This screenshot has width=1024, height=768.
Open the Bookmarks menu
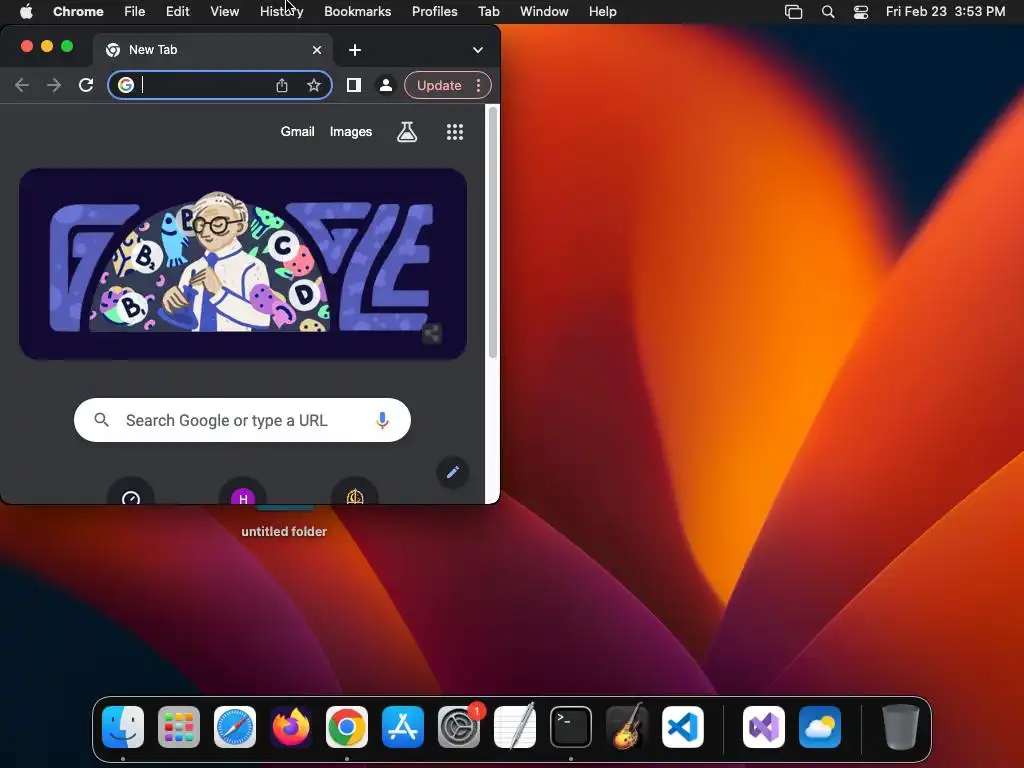[358, 12]
